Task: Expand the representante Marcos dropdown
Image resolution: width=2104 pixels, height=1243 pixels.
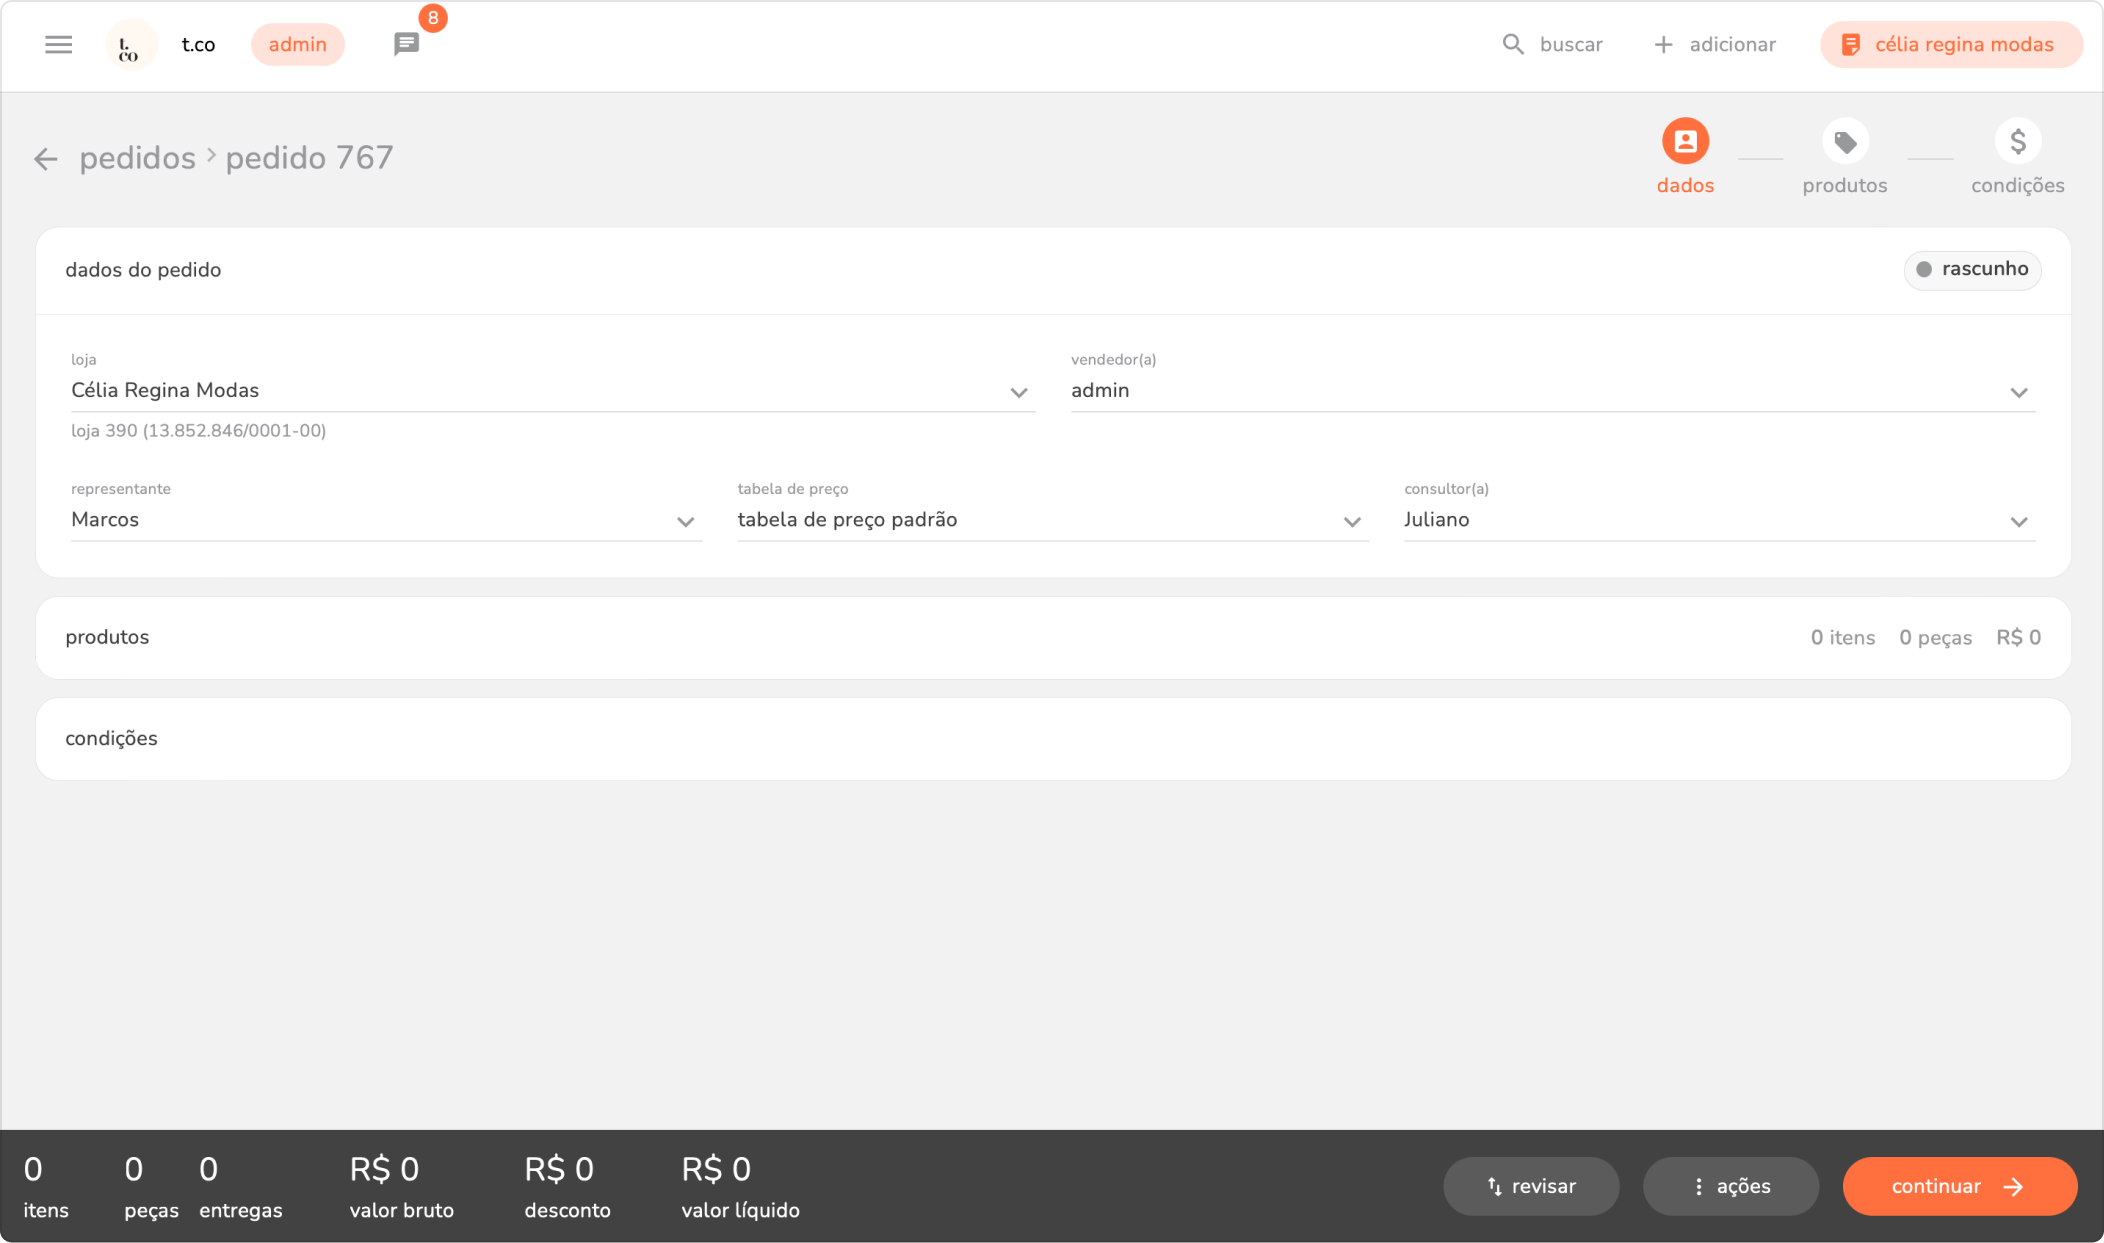Action: pyautogui.click(x=685, y=522)
